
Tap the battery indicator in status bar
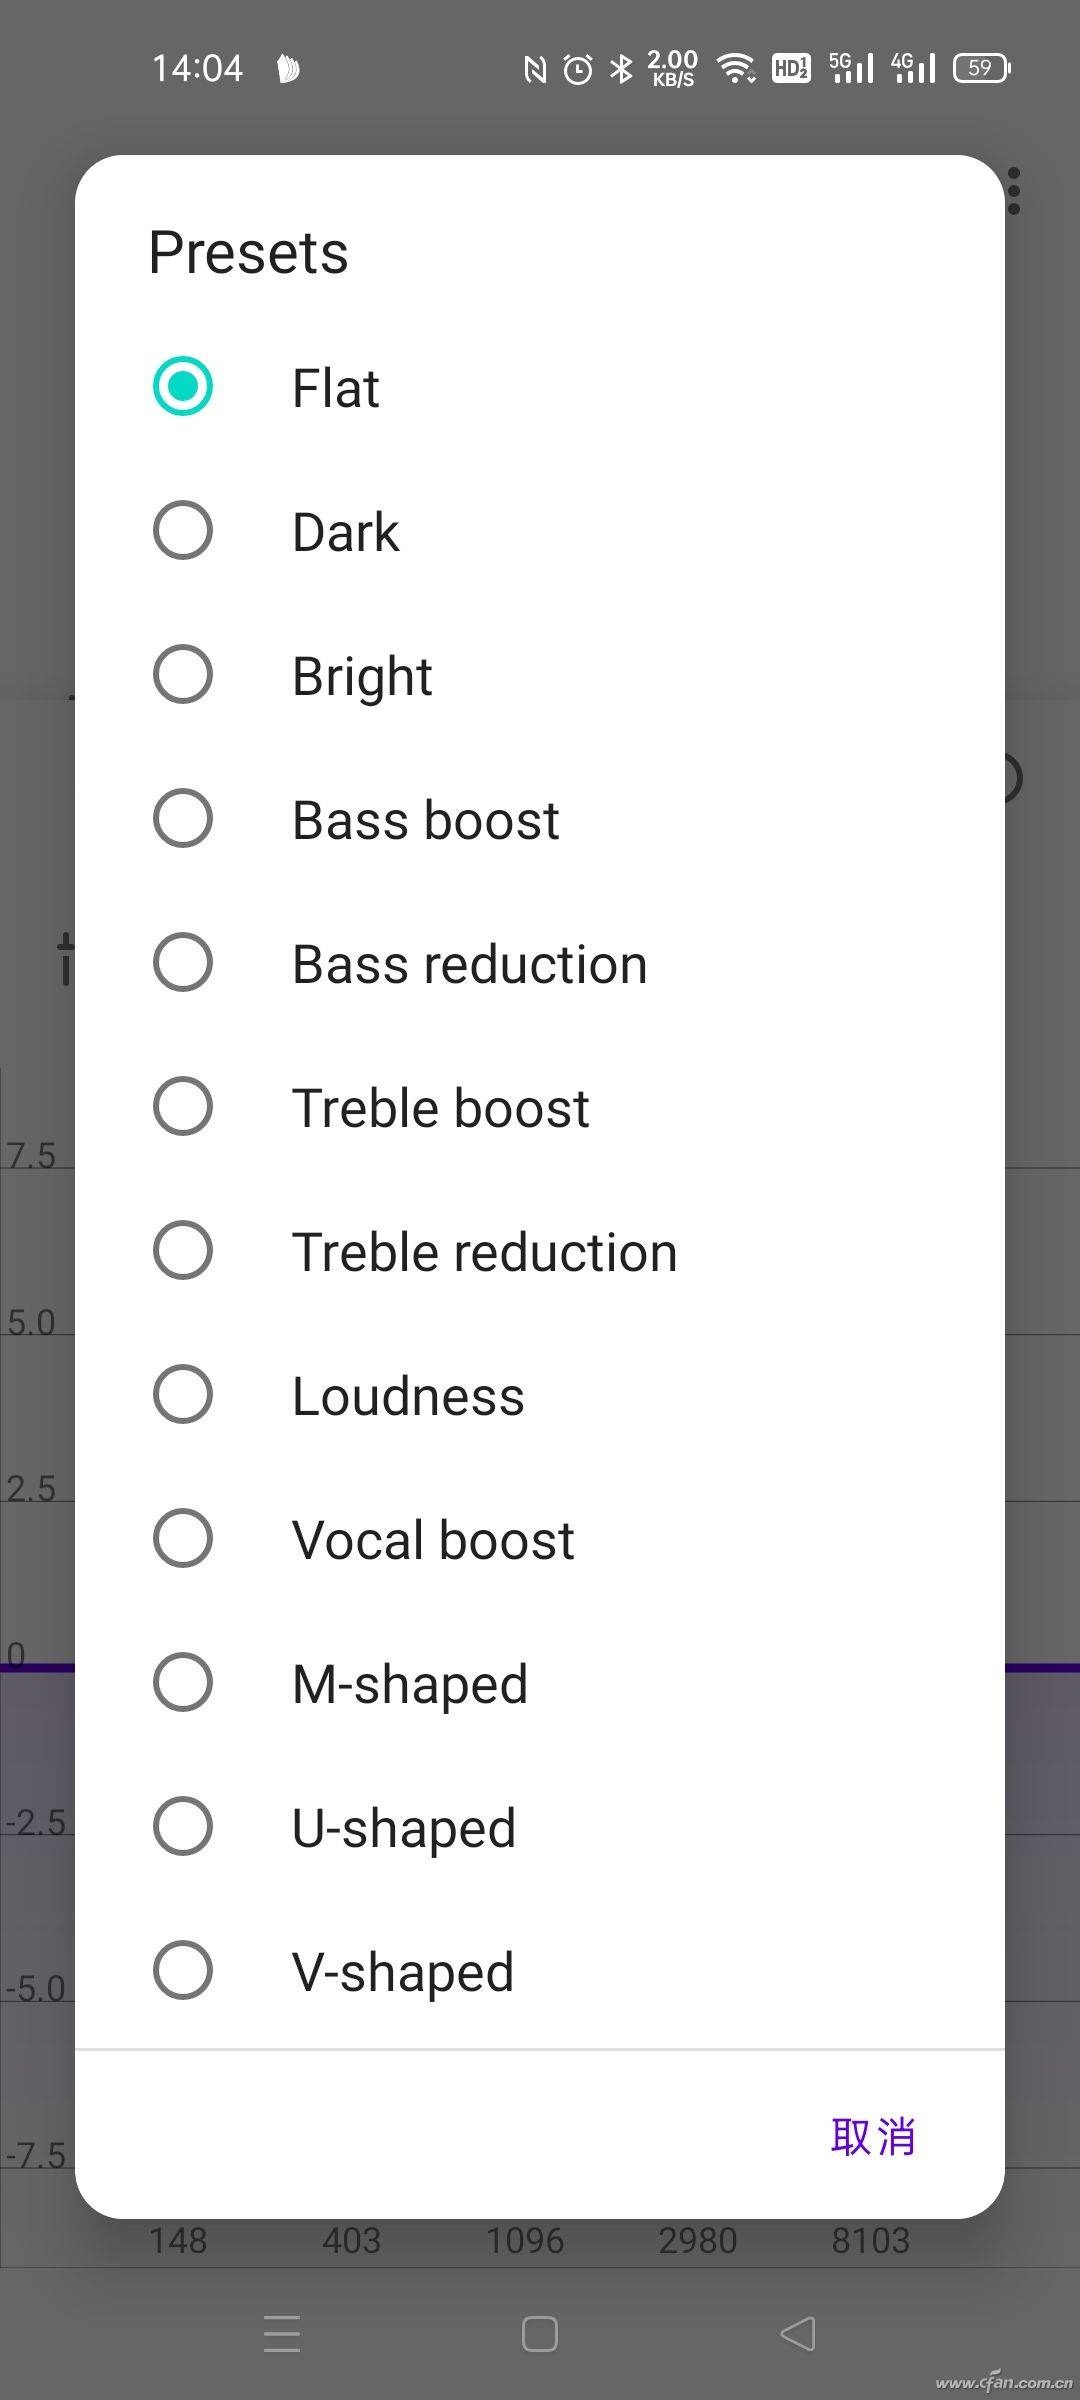pos(981,68)
